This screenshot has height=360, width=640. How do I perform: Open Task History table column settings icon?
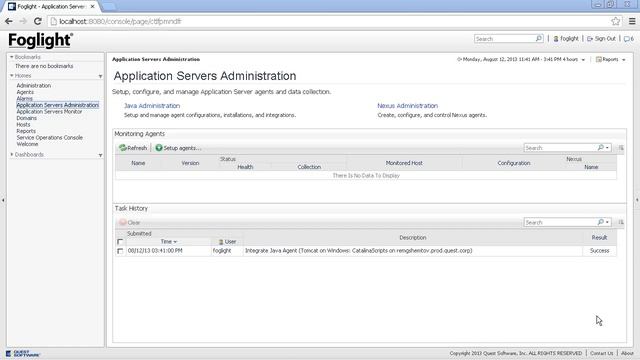pyautogui.click(x=621, y=222)
